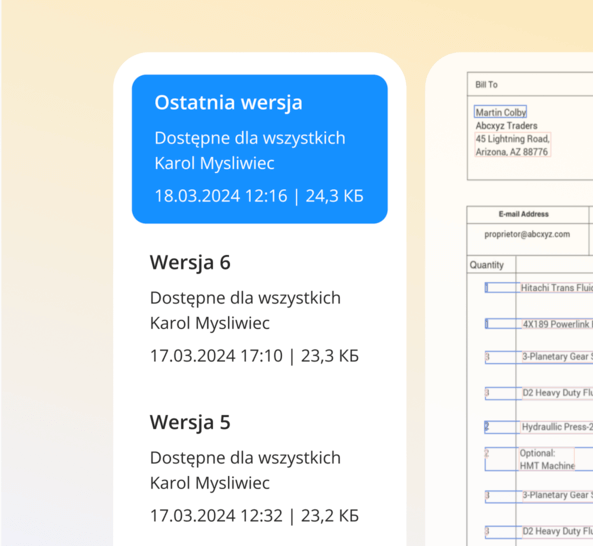Select the 45 Lightning Road address block

[512, 145]
